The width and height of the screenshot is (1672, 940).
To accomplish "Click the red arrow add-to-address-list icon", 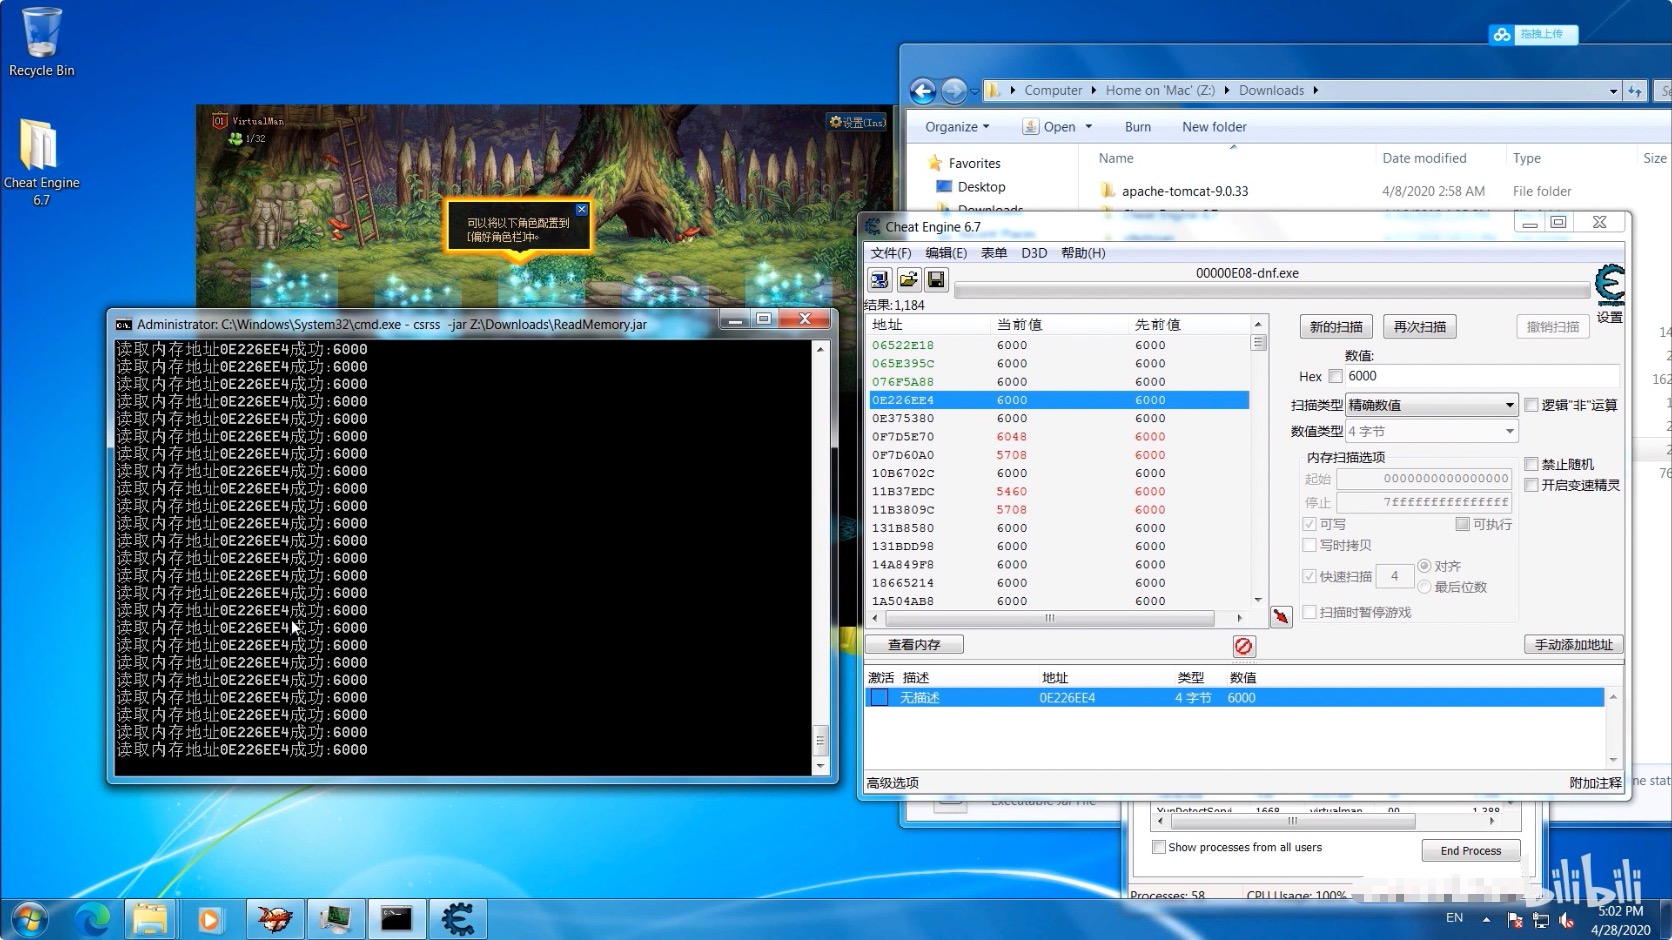I will point(1281,616).
